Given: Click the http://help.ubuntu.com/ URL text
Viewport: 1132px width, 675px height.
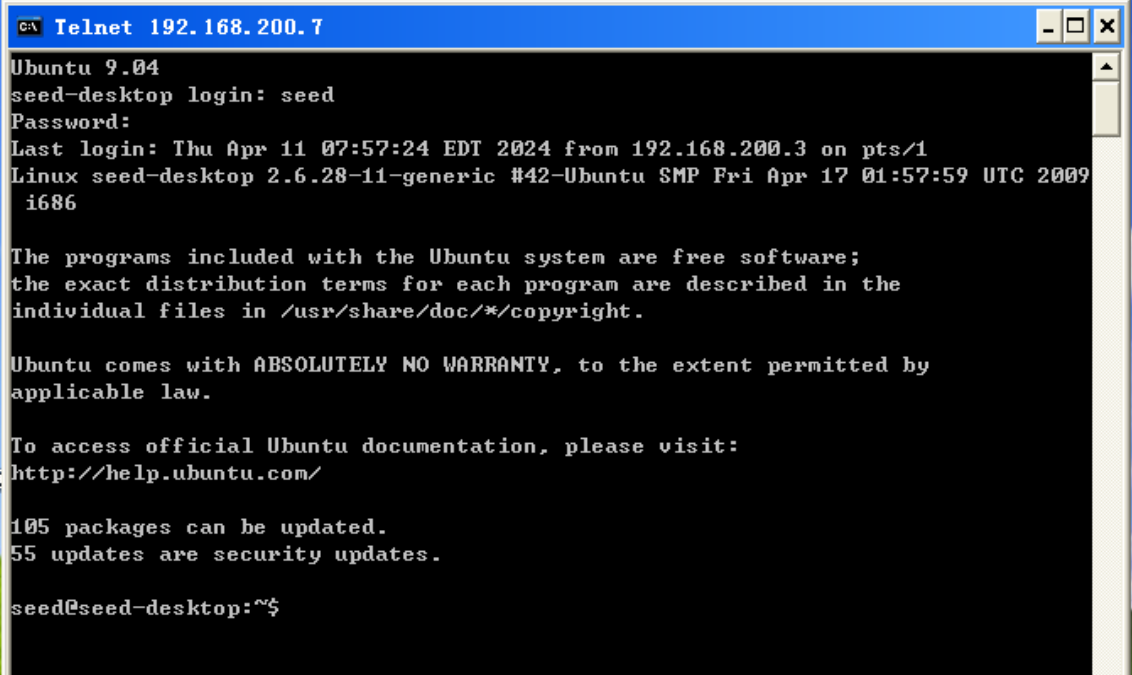Looking at the screenshot, I should click(166, 473).
